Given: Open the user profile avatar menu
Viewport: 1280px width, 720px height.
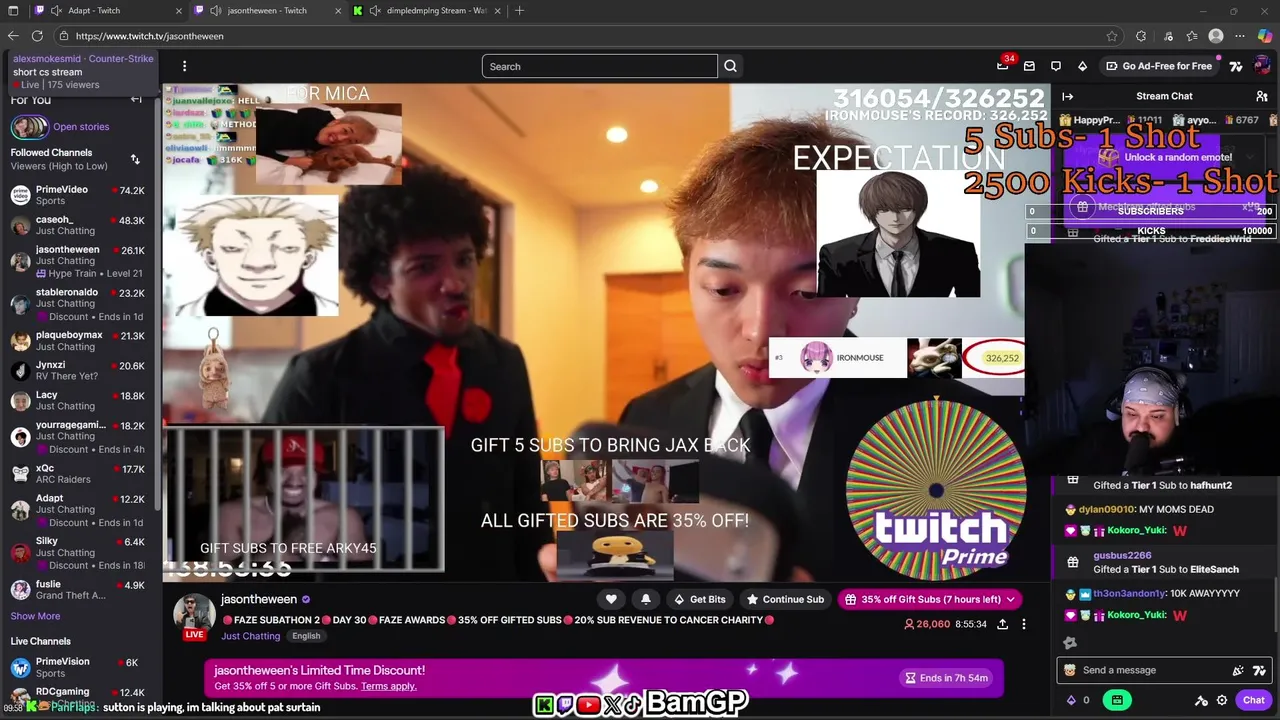Looking at the screenshot, I should [x=1261, y=66].
